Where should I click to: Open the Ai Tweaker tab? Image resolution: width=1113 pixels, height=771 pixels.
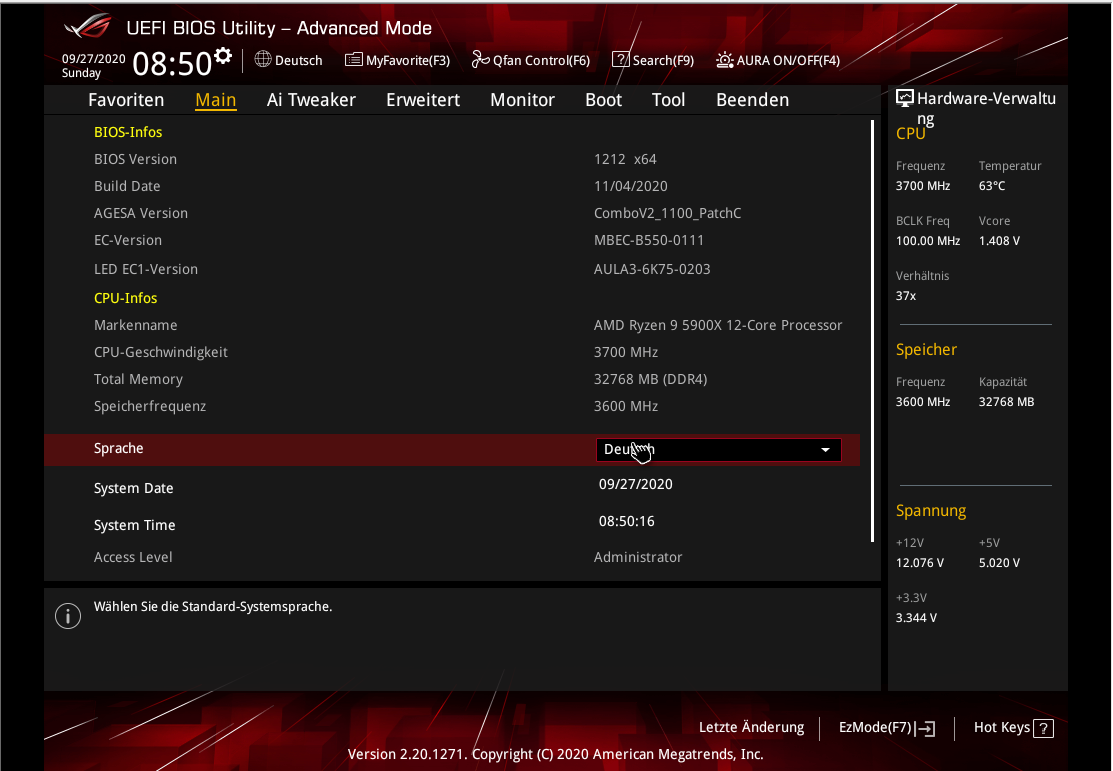click(x=311, y=99)
